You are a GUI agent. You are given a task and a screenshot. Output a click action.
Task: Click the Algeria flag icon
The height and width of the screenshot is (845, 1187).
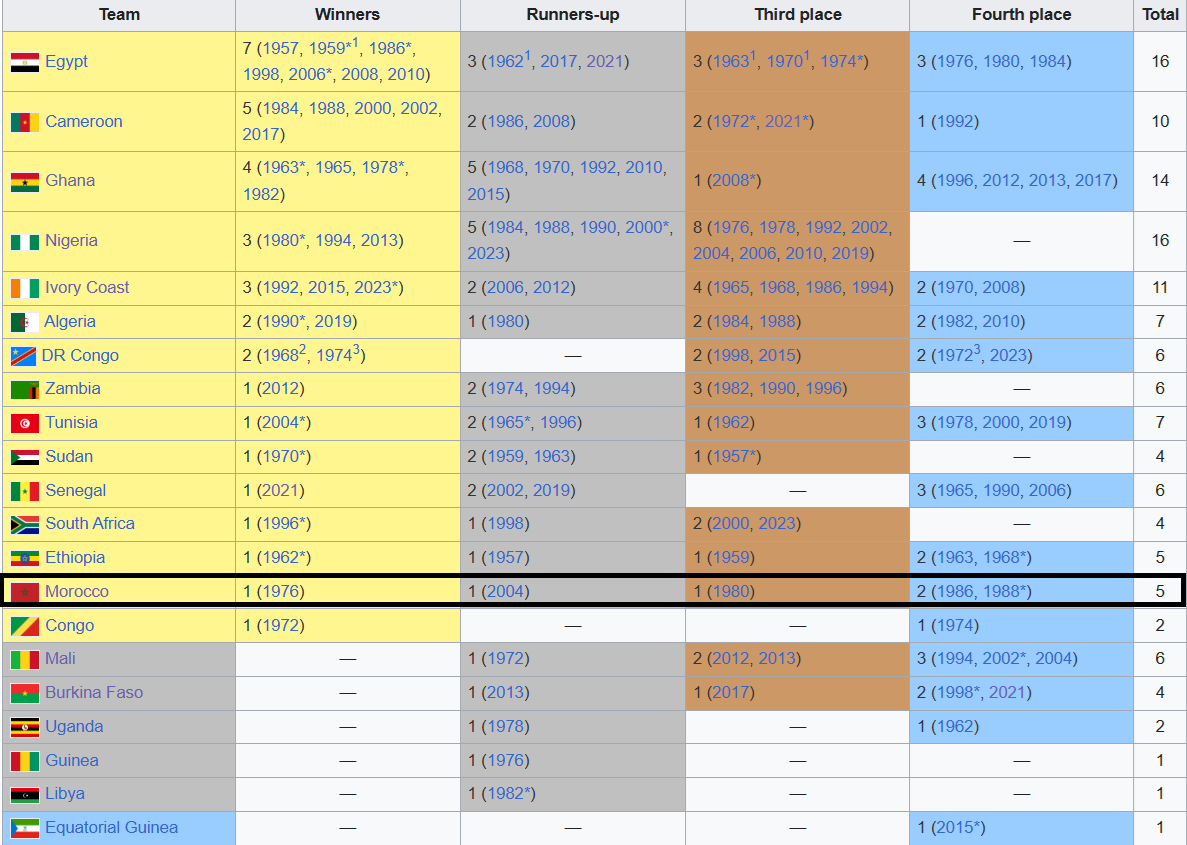(25, 323)
